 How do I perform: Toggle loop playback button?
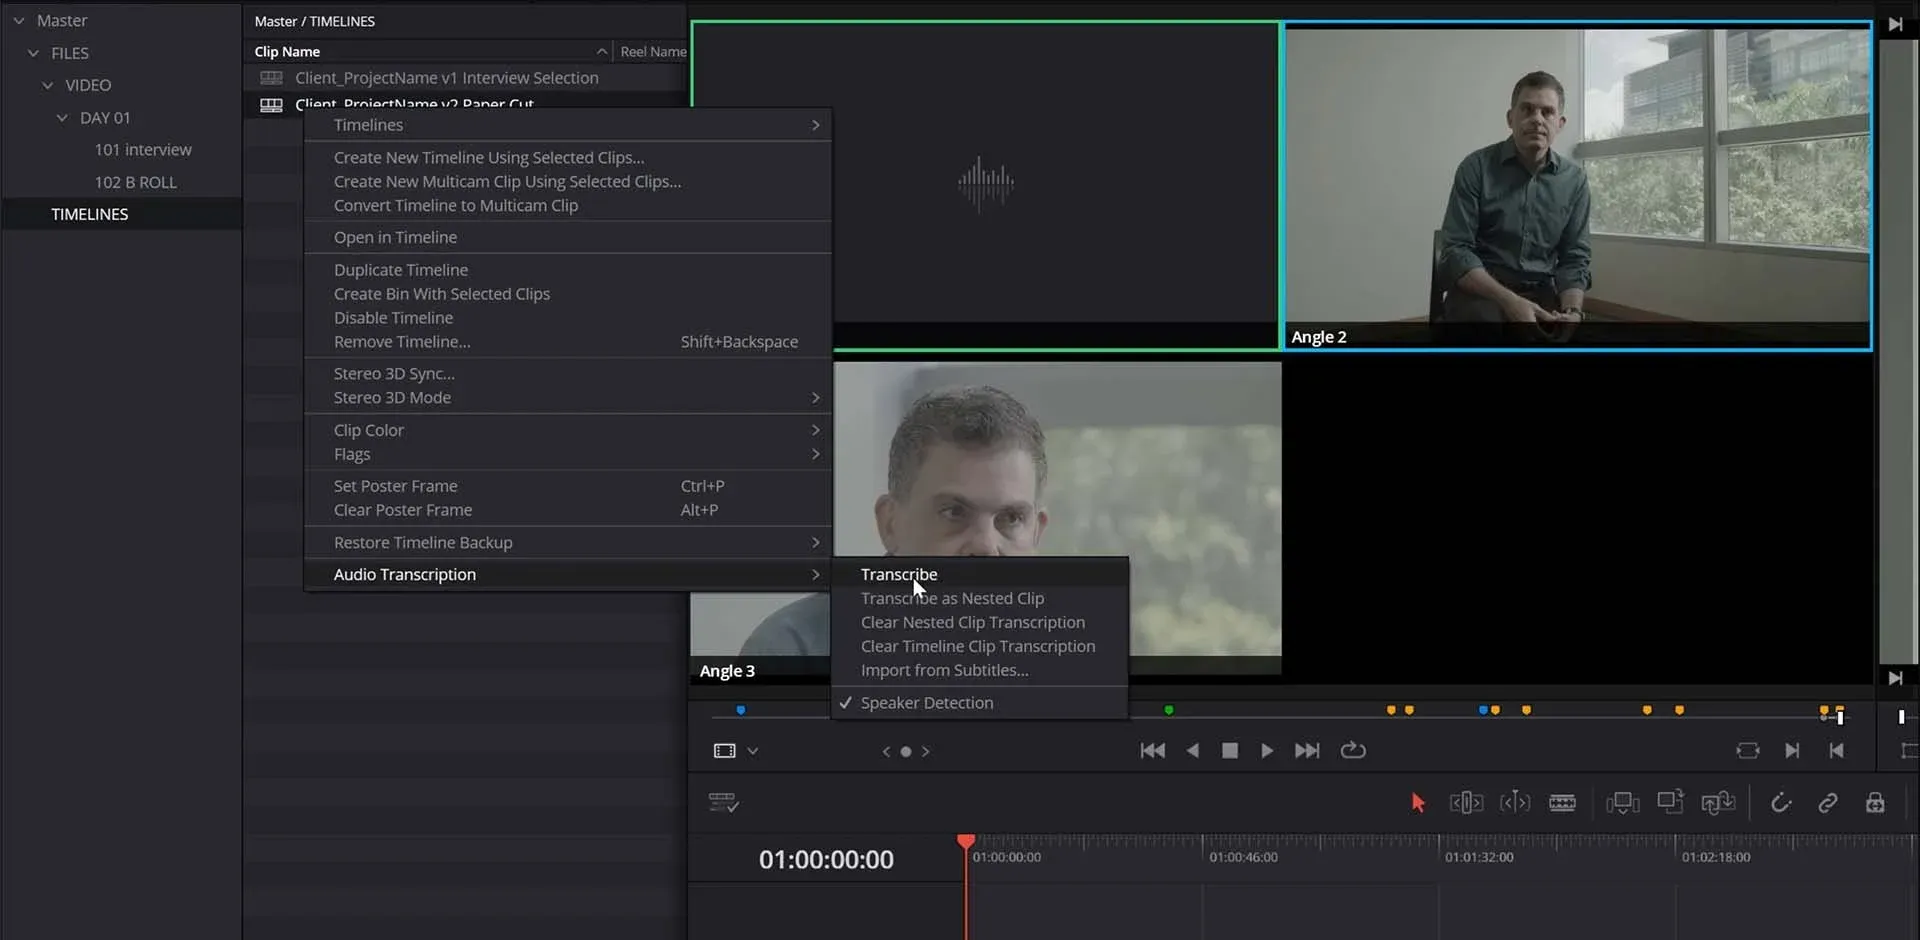pyautogui.click(x=1353, y=750)
